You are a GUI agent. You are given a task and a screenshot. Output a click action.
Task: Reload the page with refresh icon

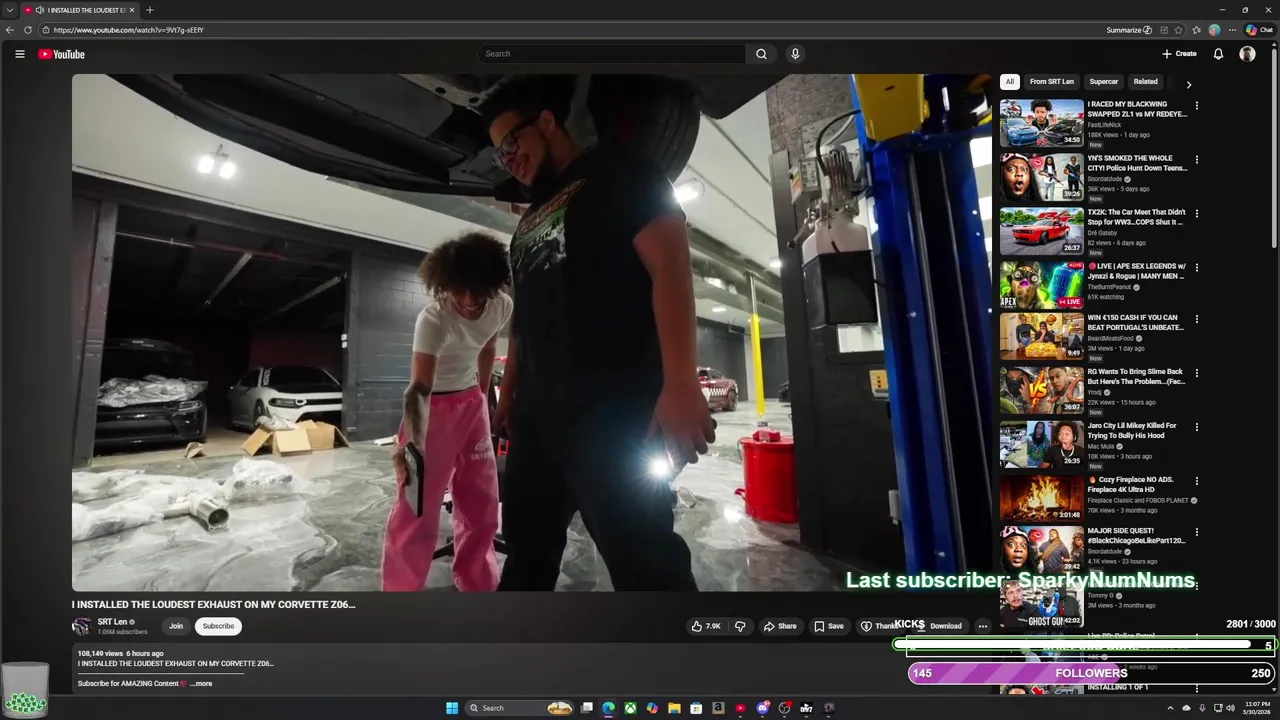pyautogui.click(x=28, y=30)
